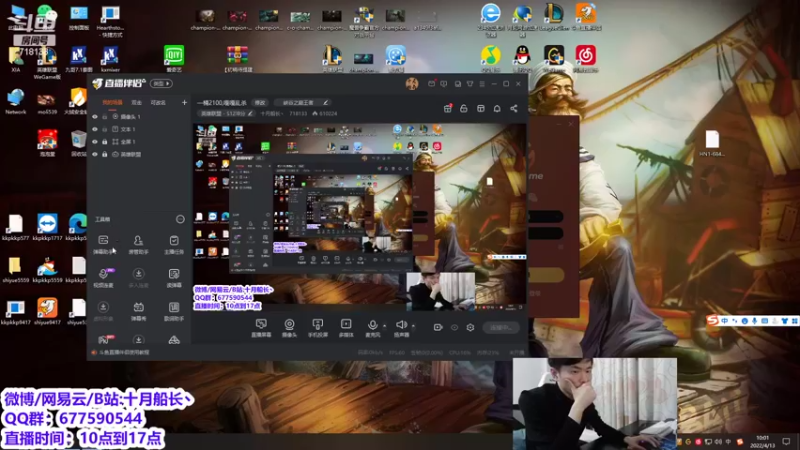Open the 房管助手 tool

pyautogui.click(x=138, y=244)
